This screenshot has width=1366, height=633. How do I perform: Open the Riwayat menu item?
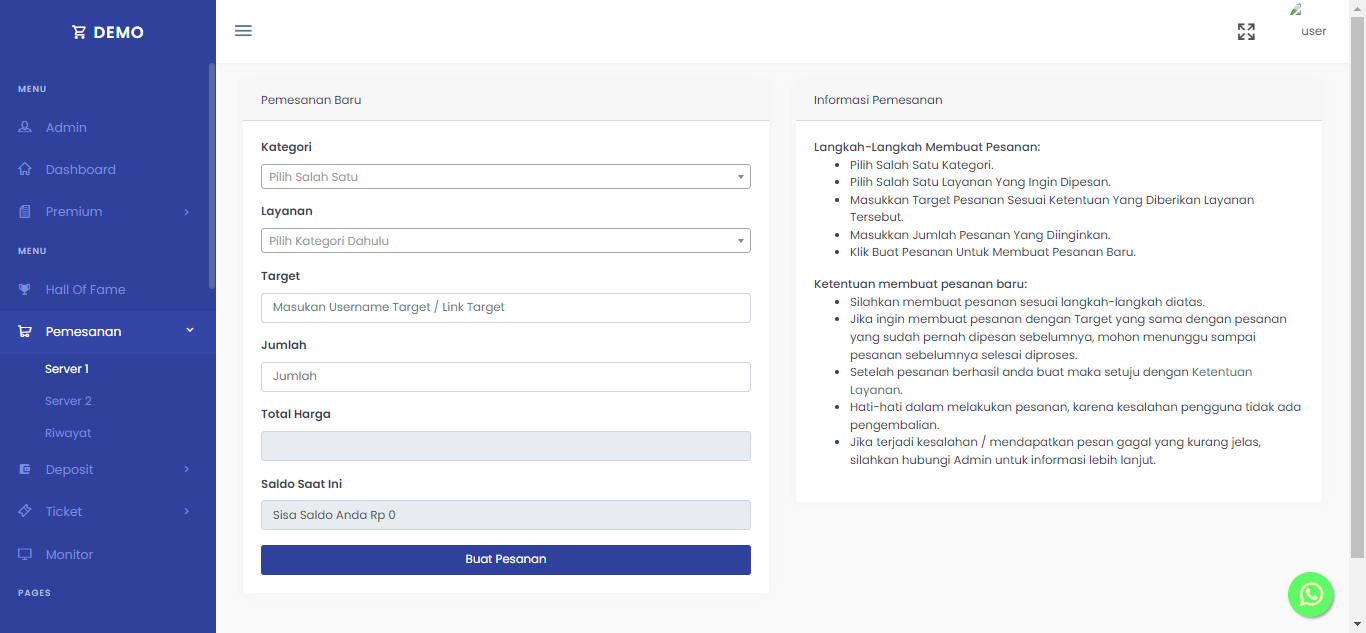click(x=68, y=433)
